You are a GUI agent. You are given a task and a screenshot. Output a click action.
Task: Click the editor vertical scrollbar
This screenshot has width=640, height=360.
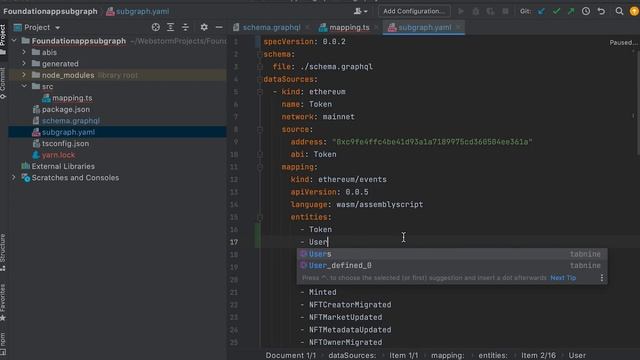(637, 102)
